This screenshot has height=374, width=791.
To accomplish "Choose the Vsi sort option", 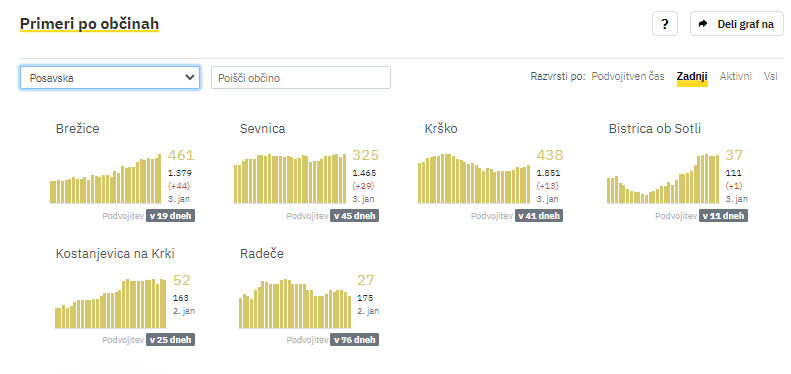I will [x=770, y=76].
